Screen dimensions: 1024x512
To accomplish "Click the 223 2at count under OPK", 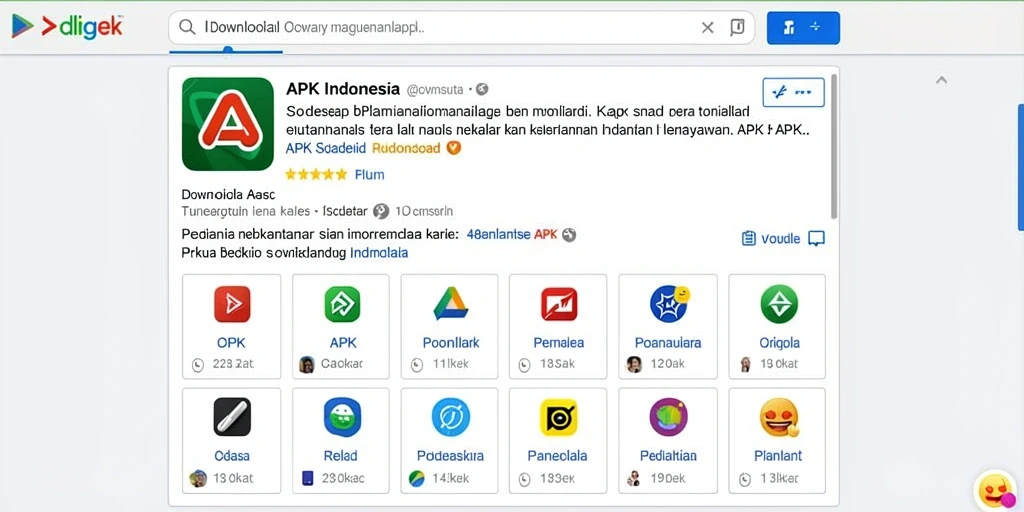I will 233,364.
